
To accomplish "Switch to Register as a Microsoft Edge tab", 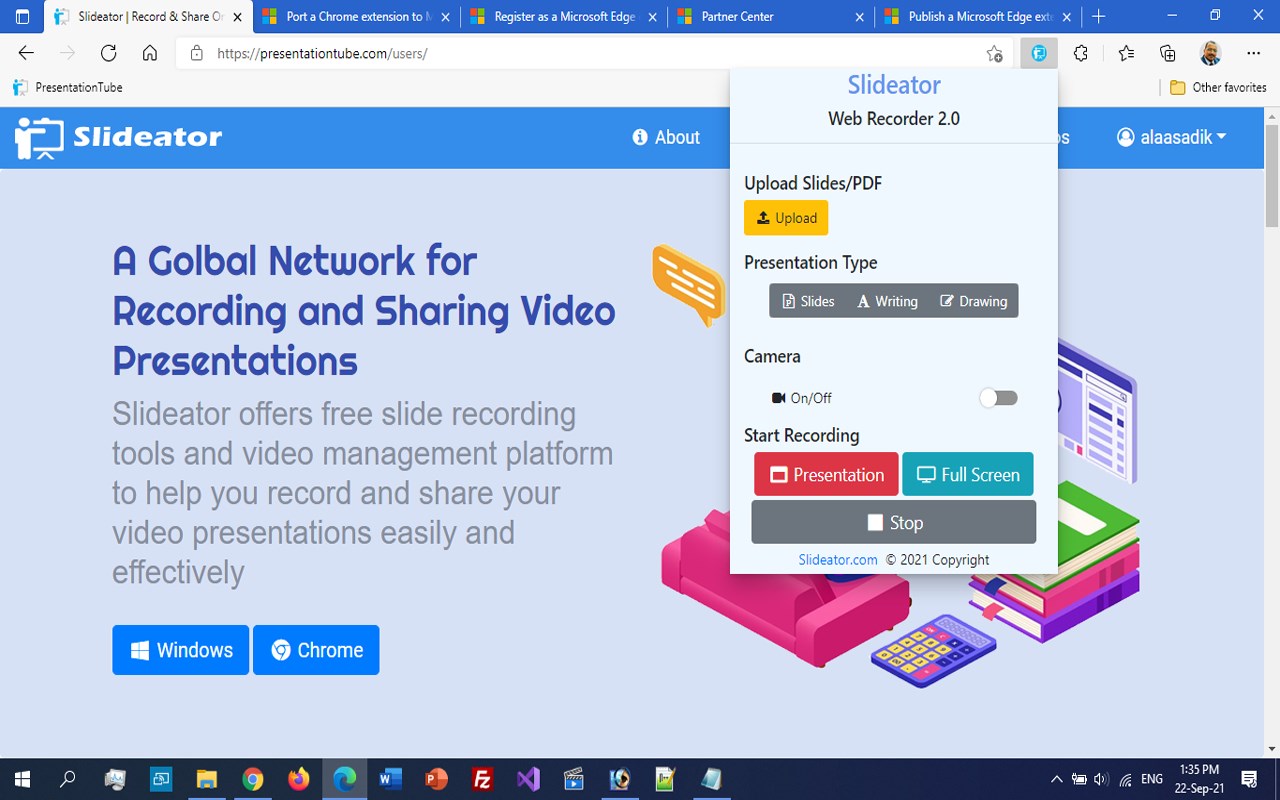I will tap(564, 17).
